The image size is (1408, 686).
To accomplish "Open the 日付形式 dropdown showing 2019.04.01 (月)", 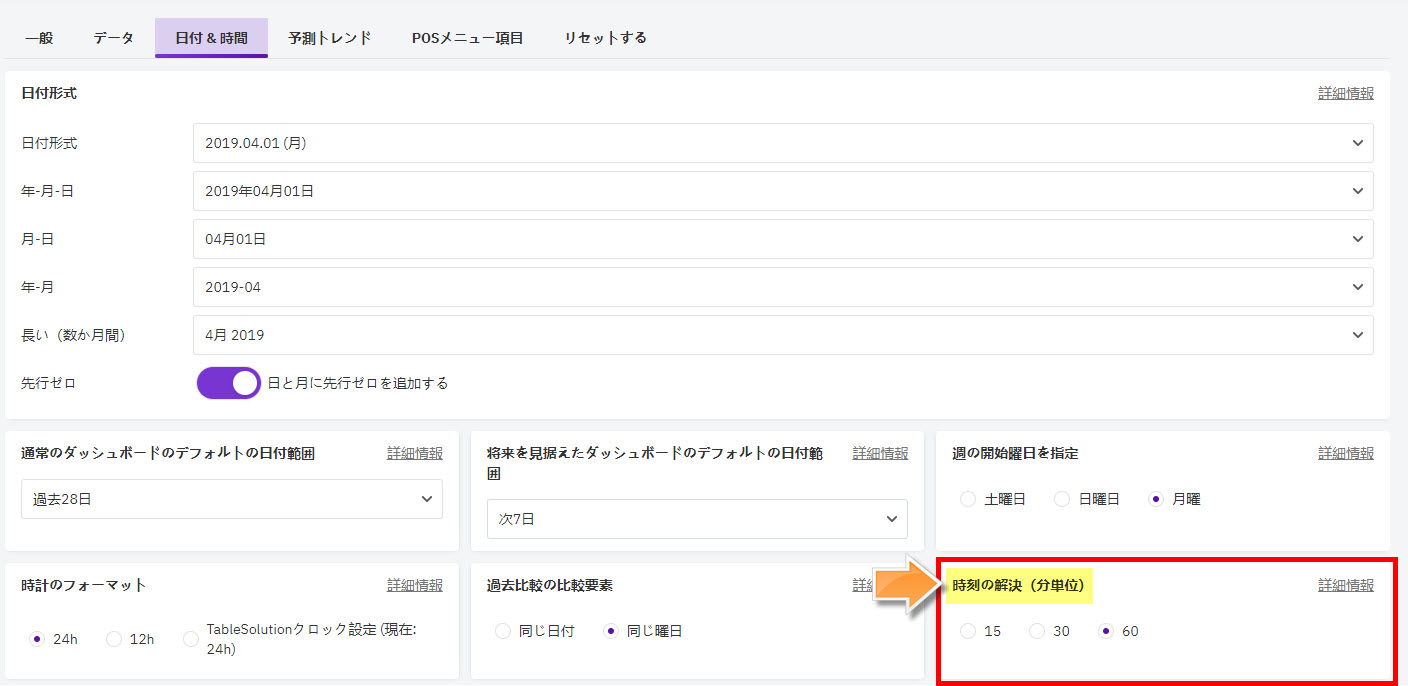I will pyautogui.click(x=783, y=143).
